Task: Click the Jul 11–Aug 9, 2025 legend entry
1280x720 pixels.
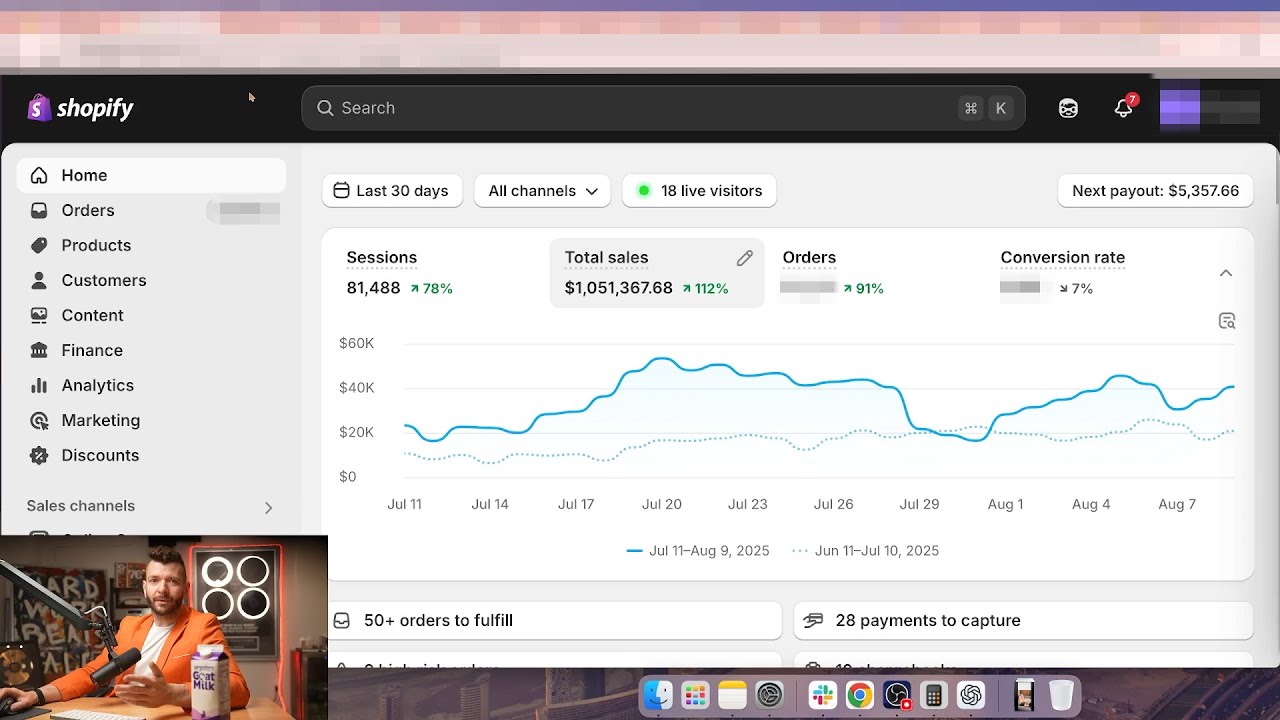Action: pos(698,551)
